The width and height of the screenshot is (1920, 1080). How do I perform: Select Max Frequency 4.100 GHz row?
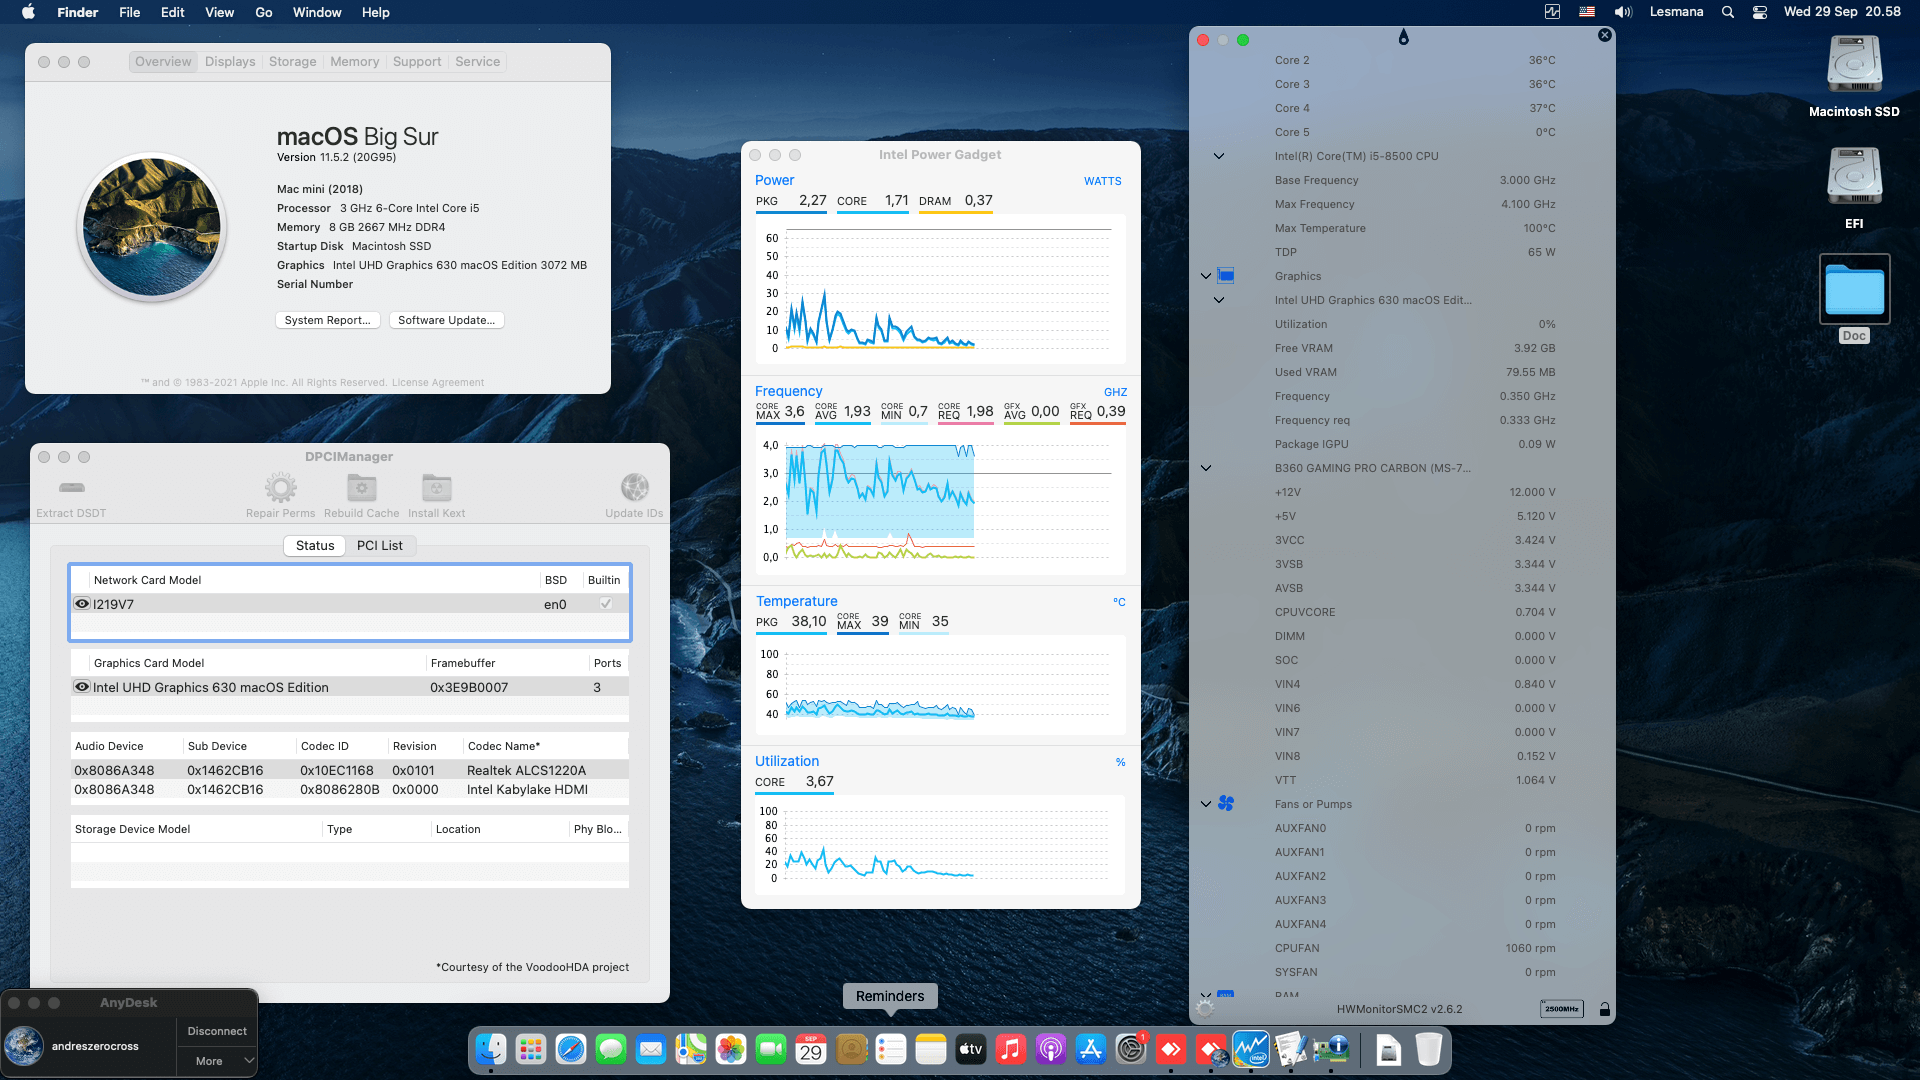point(1414,204)
